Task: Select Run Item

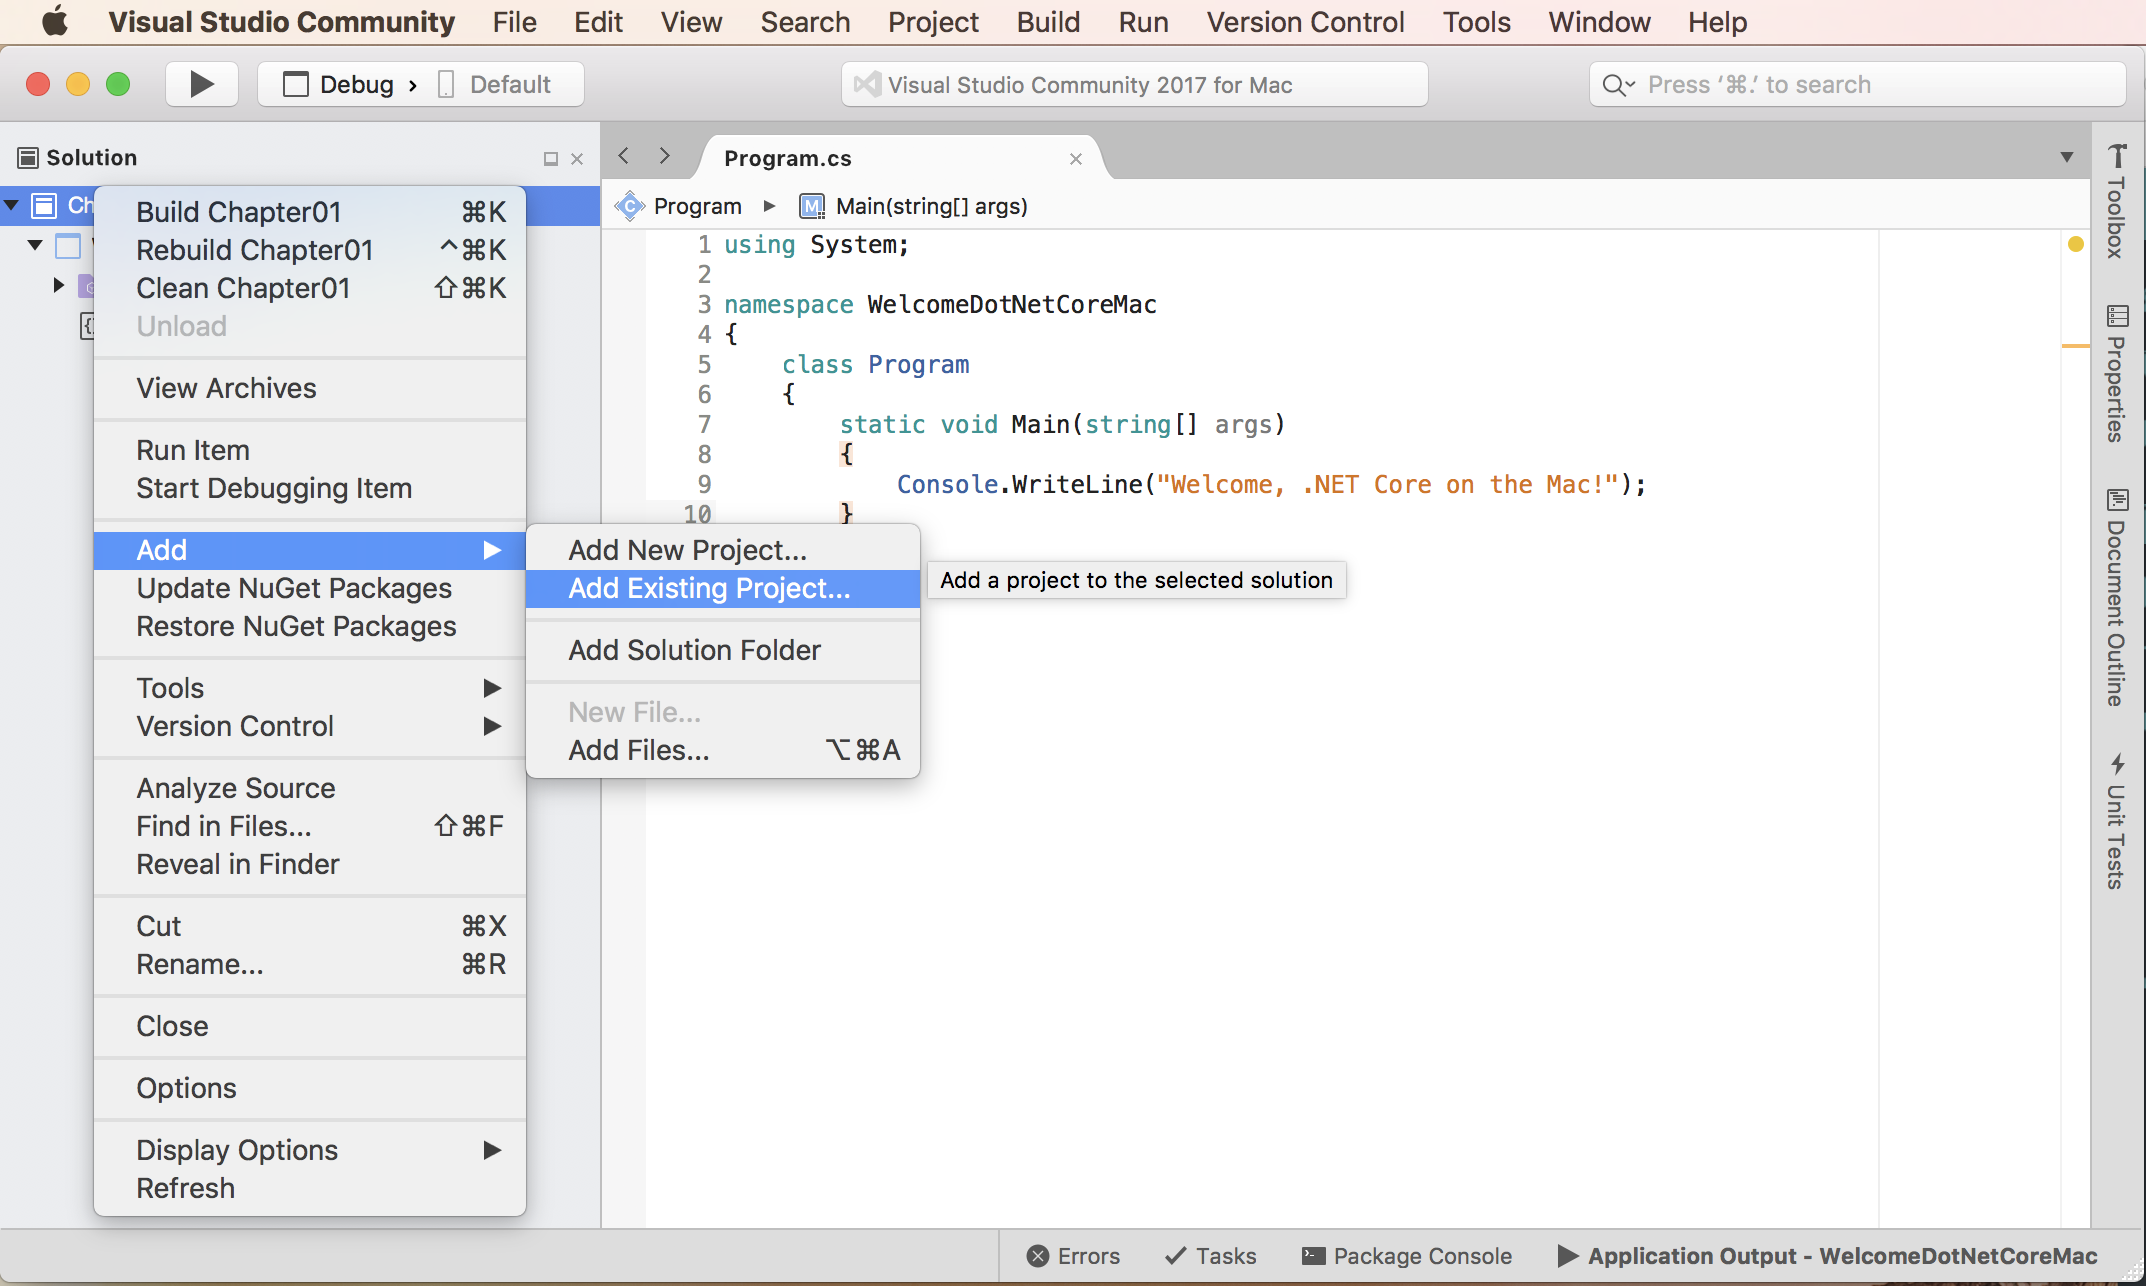Action: [310, 450]
